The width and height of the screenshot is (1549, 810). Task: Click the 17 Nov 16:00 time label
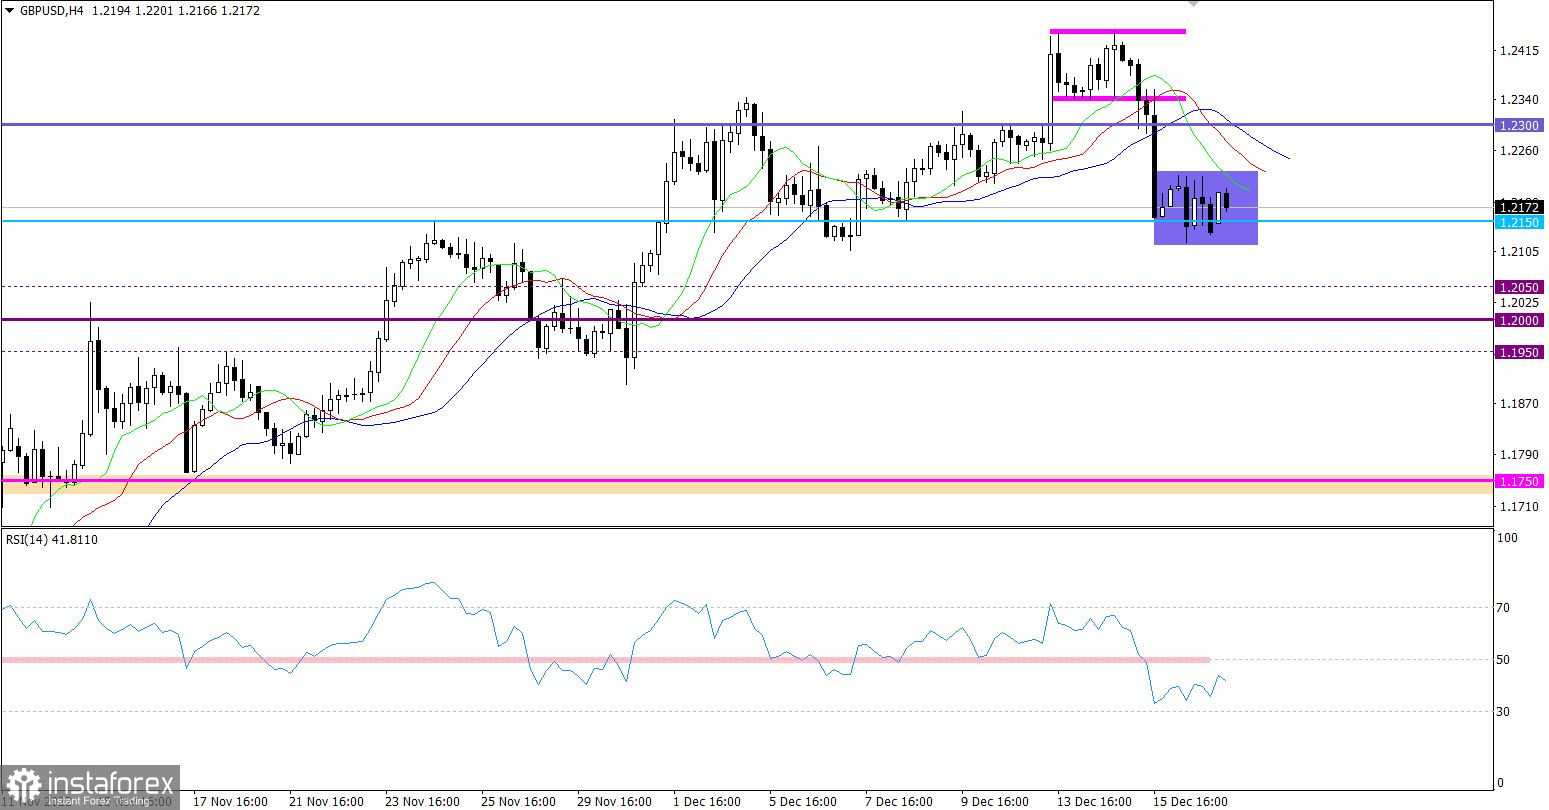pos(230,802)
